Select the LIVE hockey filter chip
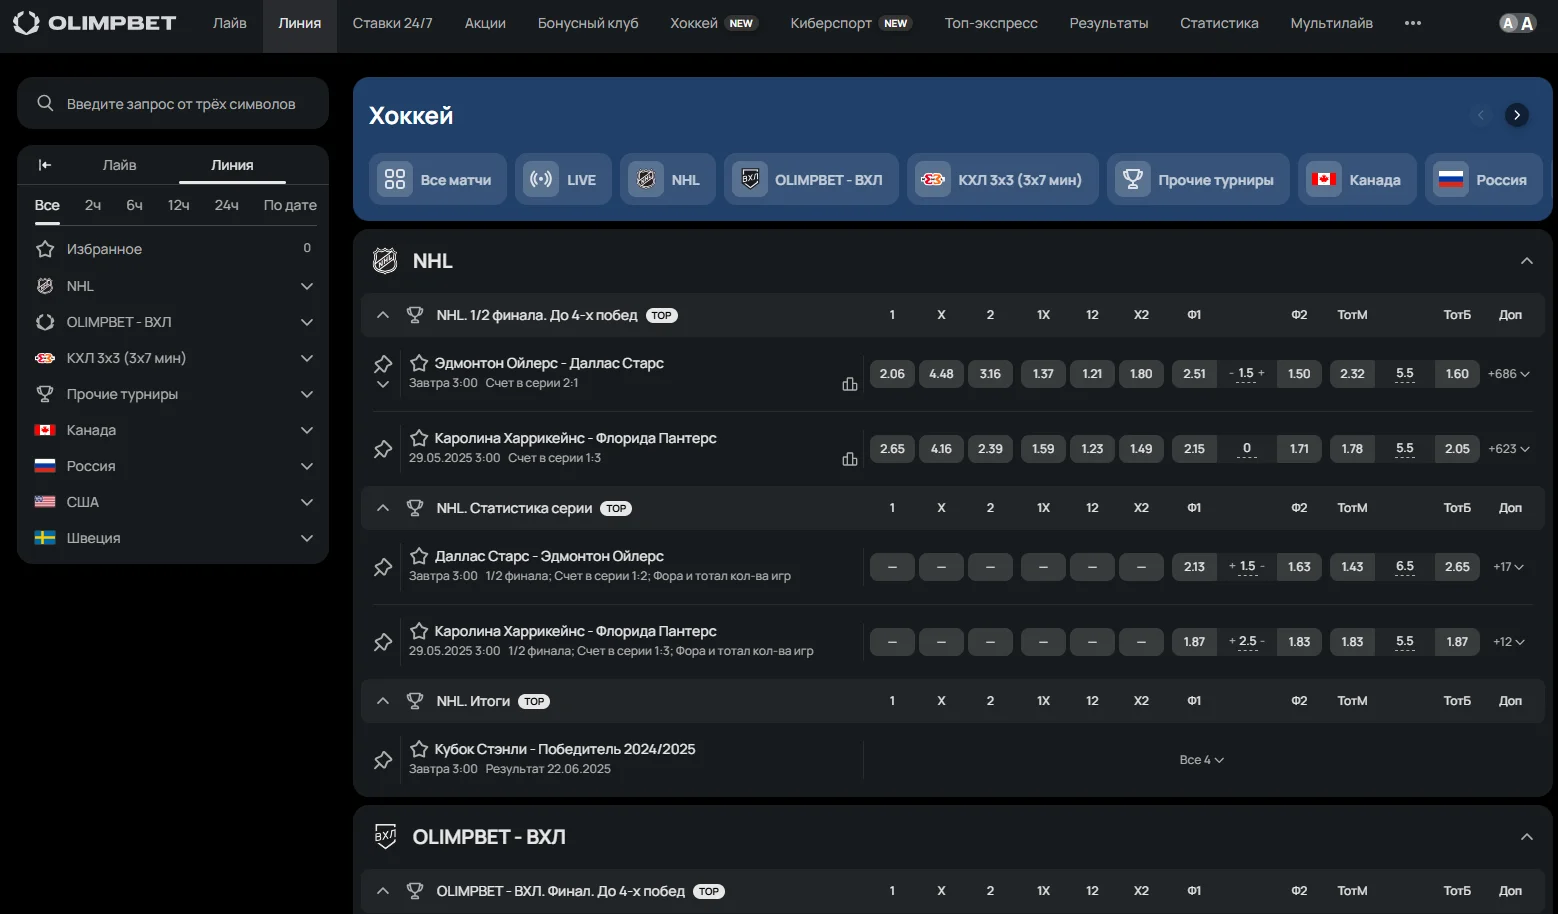This screenshot has width=1558, height=914. click(x=563, y=180)
